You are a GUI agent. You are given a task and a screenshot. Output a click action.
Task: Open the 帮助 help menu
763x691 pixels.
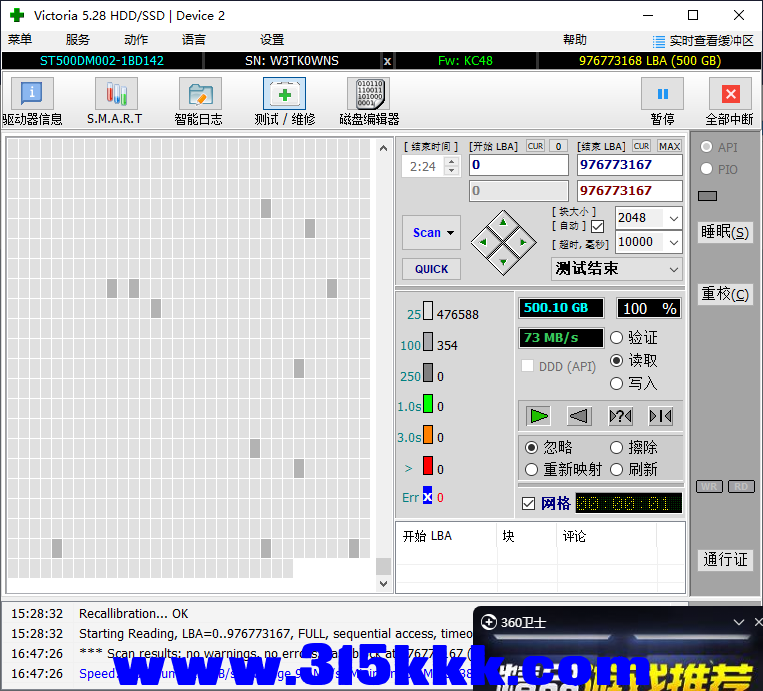pyautogui.click(x=575, y=40)
